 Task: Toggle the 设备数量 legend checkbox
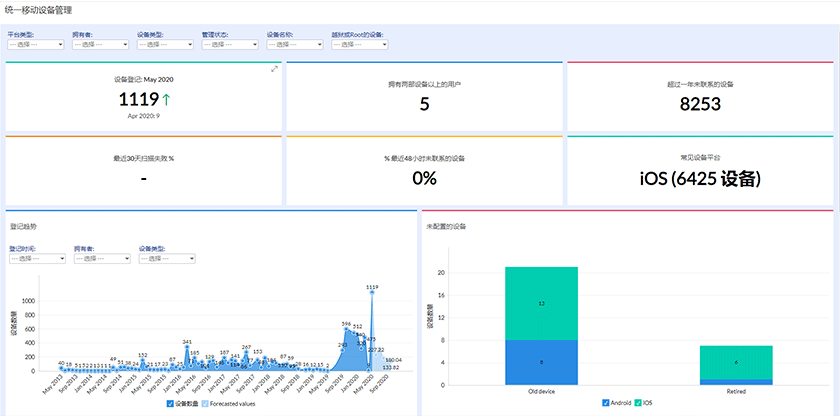coord(171,404)
